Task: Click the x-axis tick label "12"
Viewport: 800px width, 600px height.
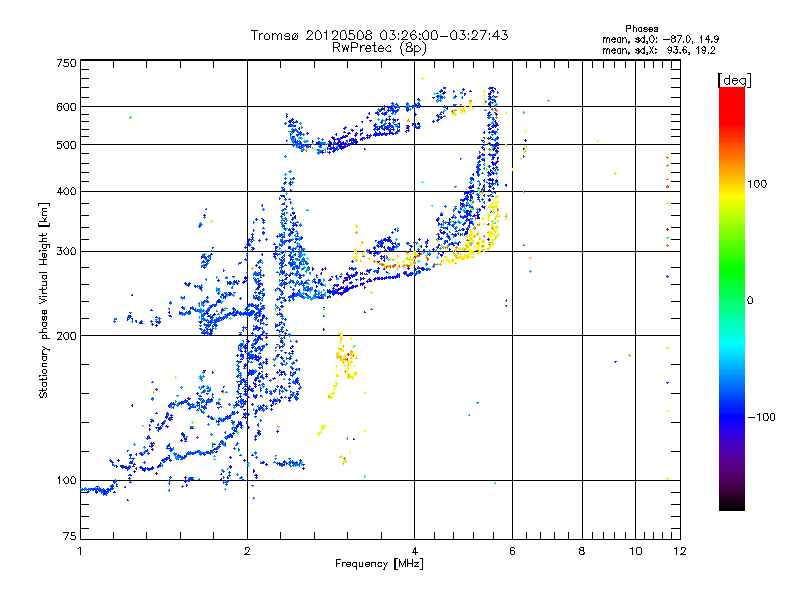Action: click(x=680, y=551)
